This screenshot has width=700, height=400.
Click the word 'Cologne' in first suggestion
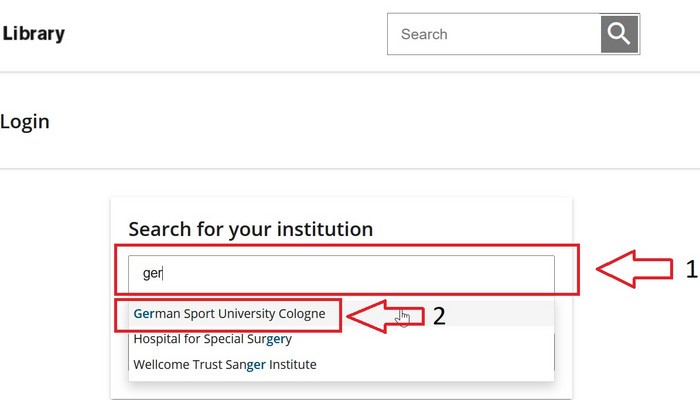tap(302, 314)
